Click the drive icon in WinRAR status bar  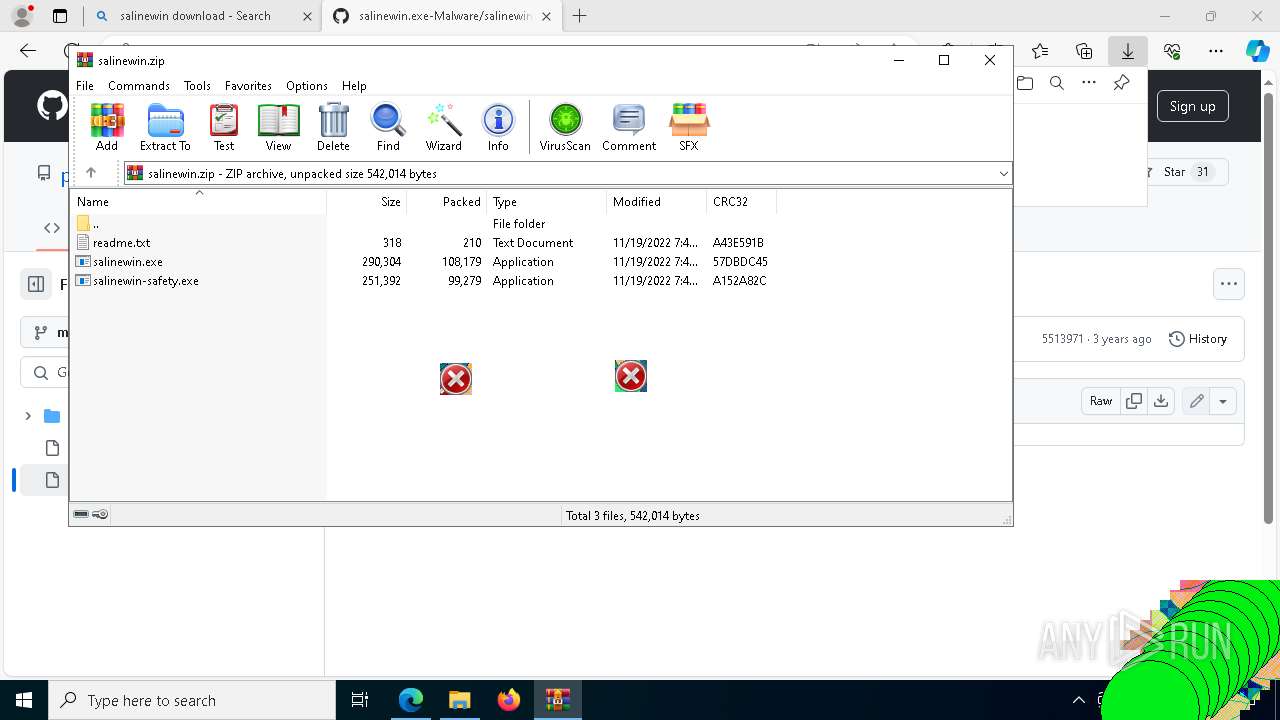pos(82,514)
